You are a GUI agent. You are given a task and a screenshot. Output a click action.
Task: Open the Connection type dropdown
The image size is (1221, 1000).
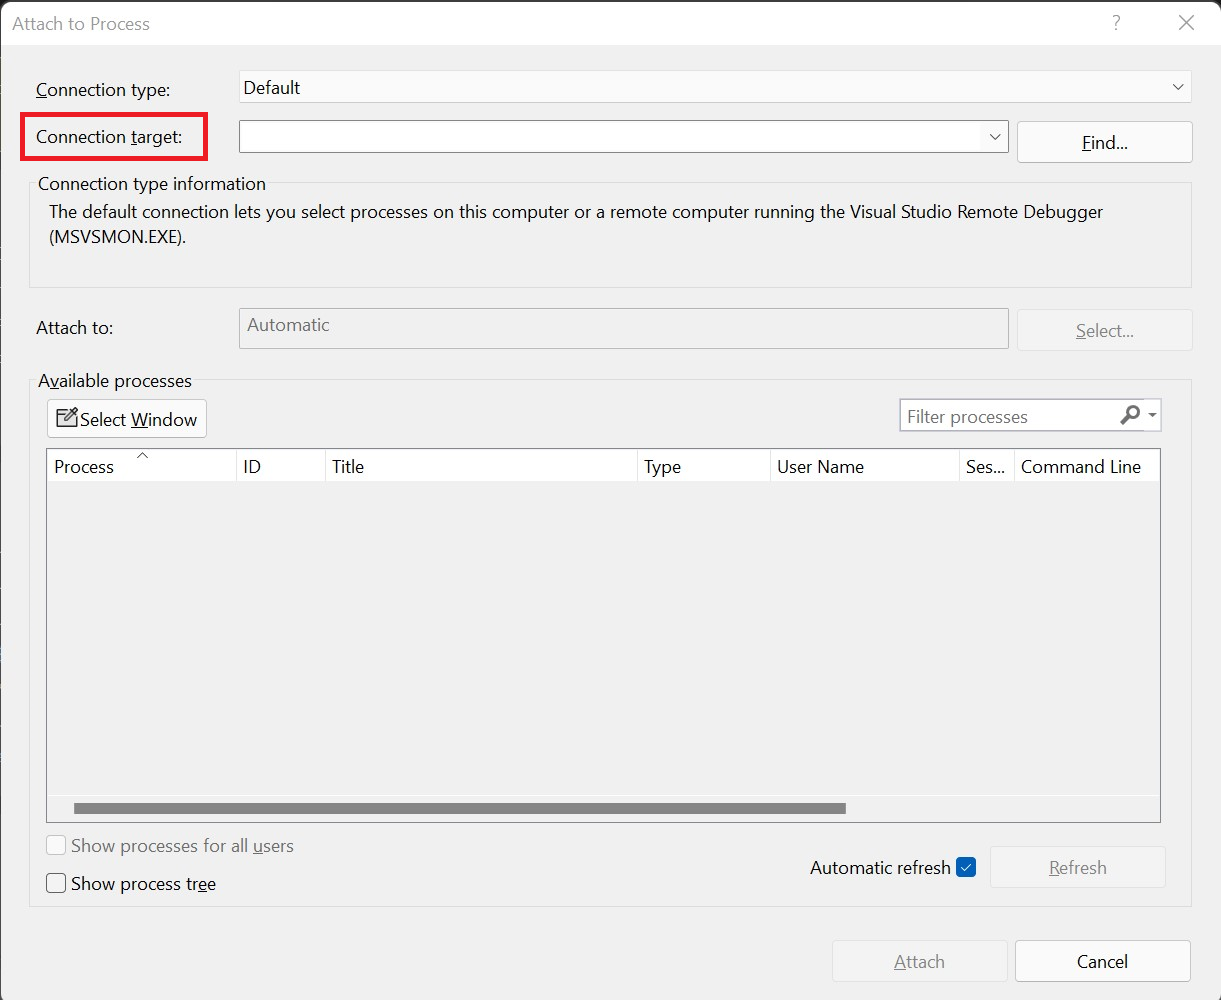[715, 87]
